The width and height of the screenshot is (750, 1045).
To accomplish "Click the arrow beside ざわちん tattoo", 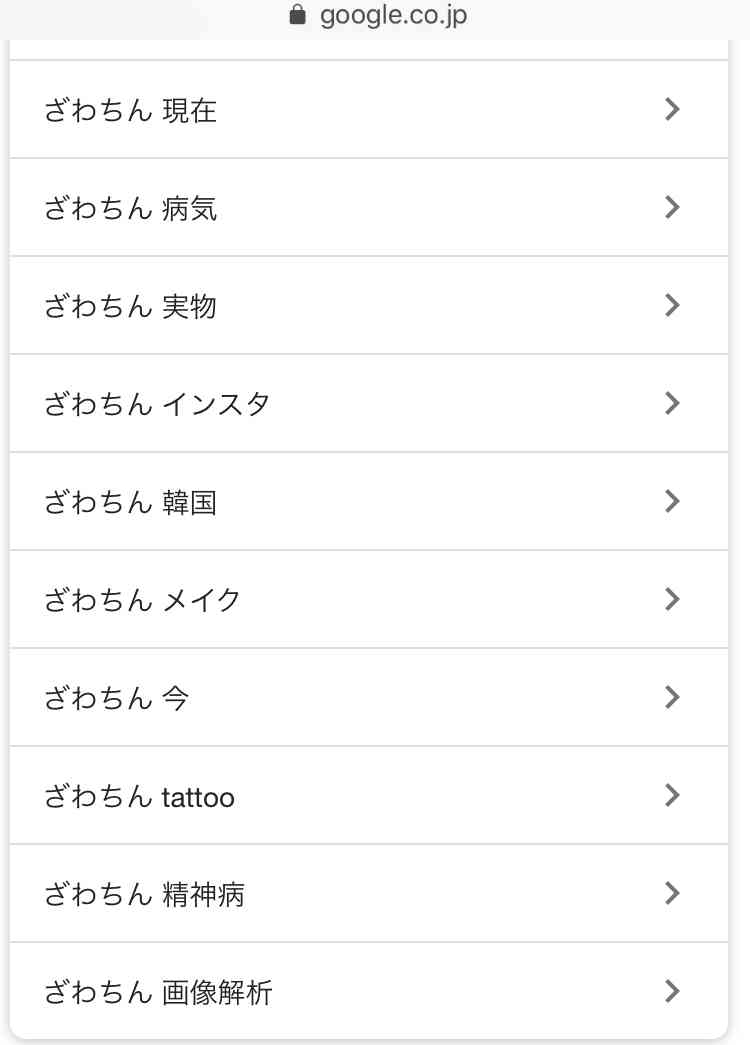I will point(672,795).
